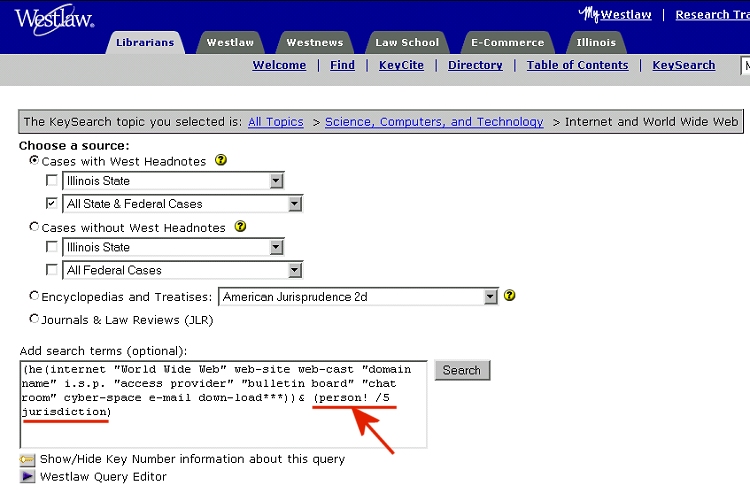Open Illinois State dropdown under without Headnotes
The image size is (750, 493).
(x=173, y=247)
